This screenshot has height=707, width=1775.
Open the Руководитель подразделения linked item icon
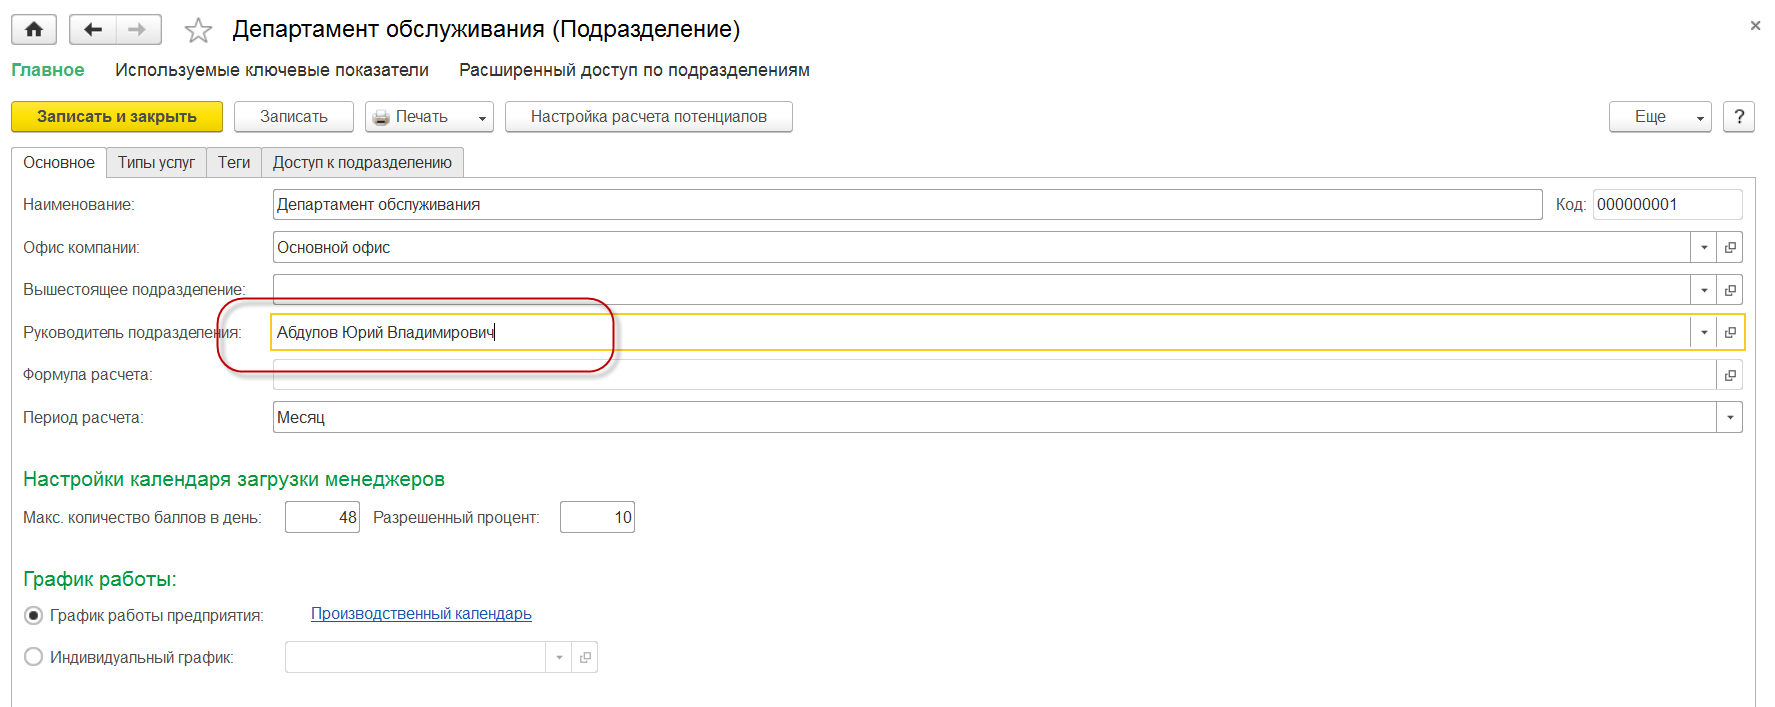click(x=1730, y=332)
